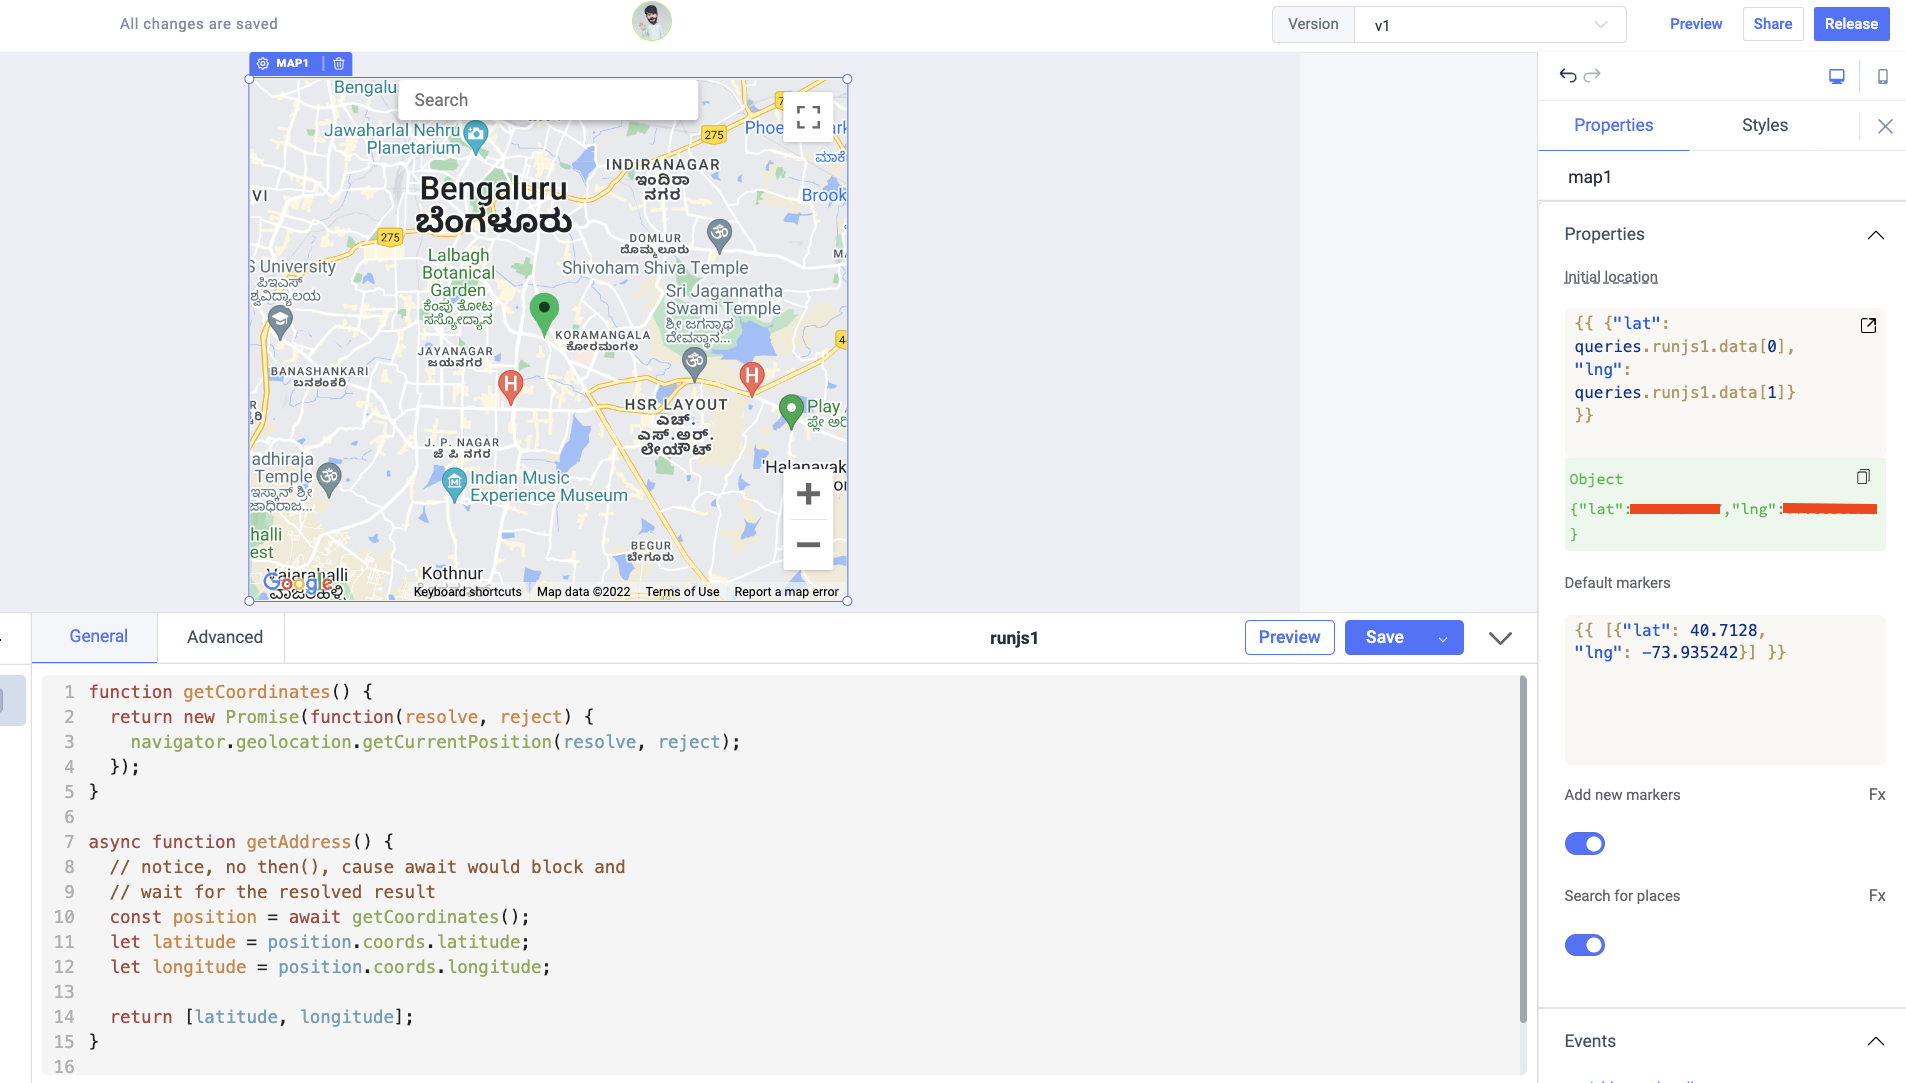1906x1083 pixels.
Task: Copy the Object preview value
Action: [1863, 477]
